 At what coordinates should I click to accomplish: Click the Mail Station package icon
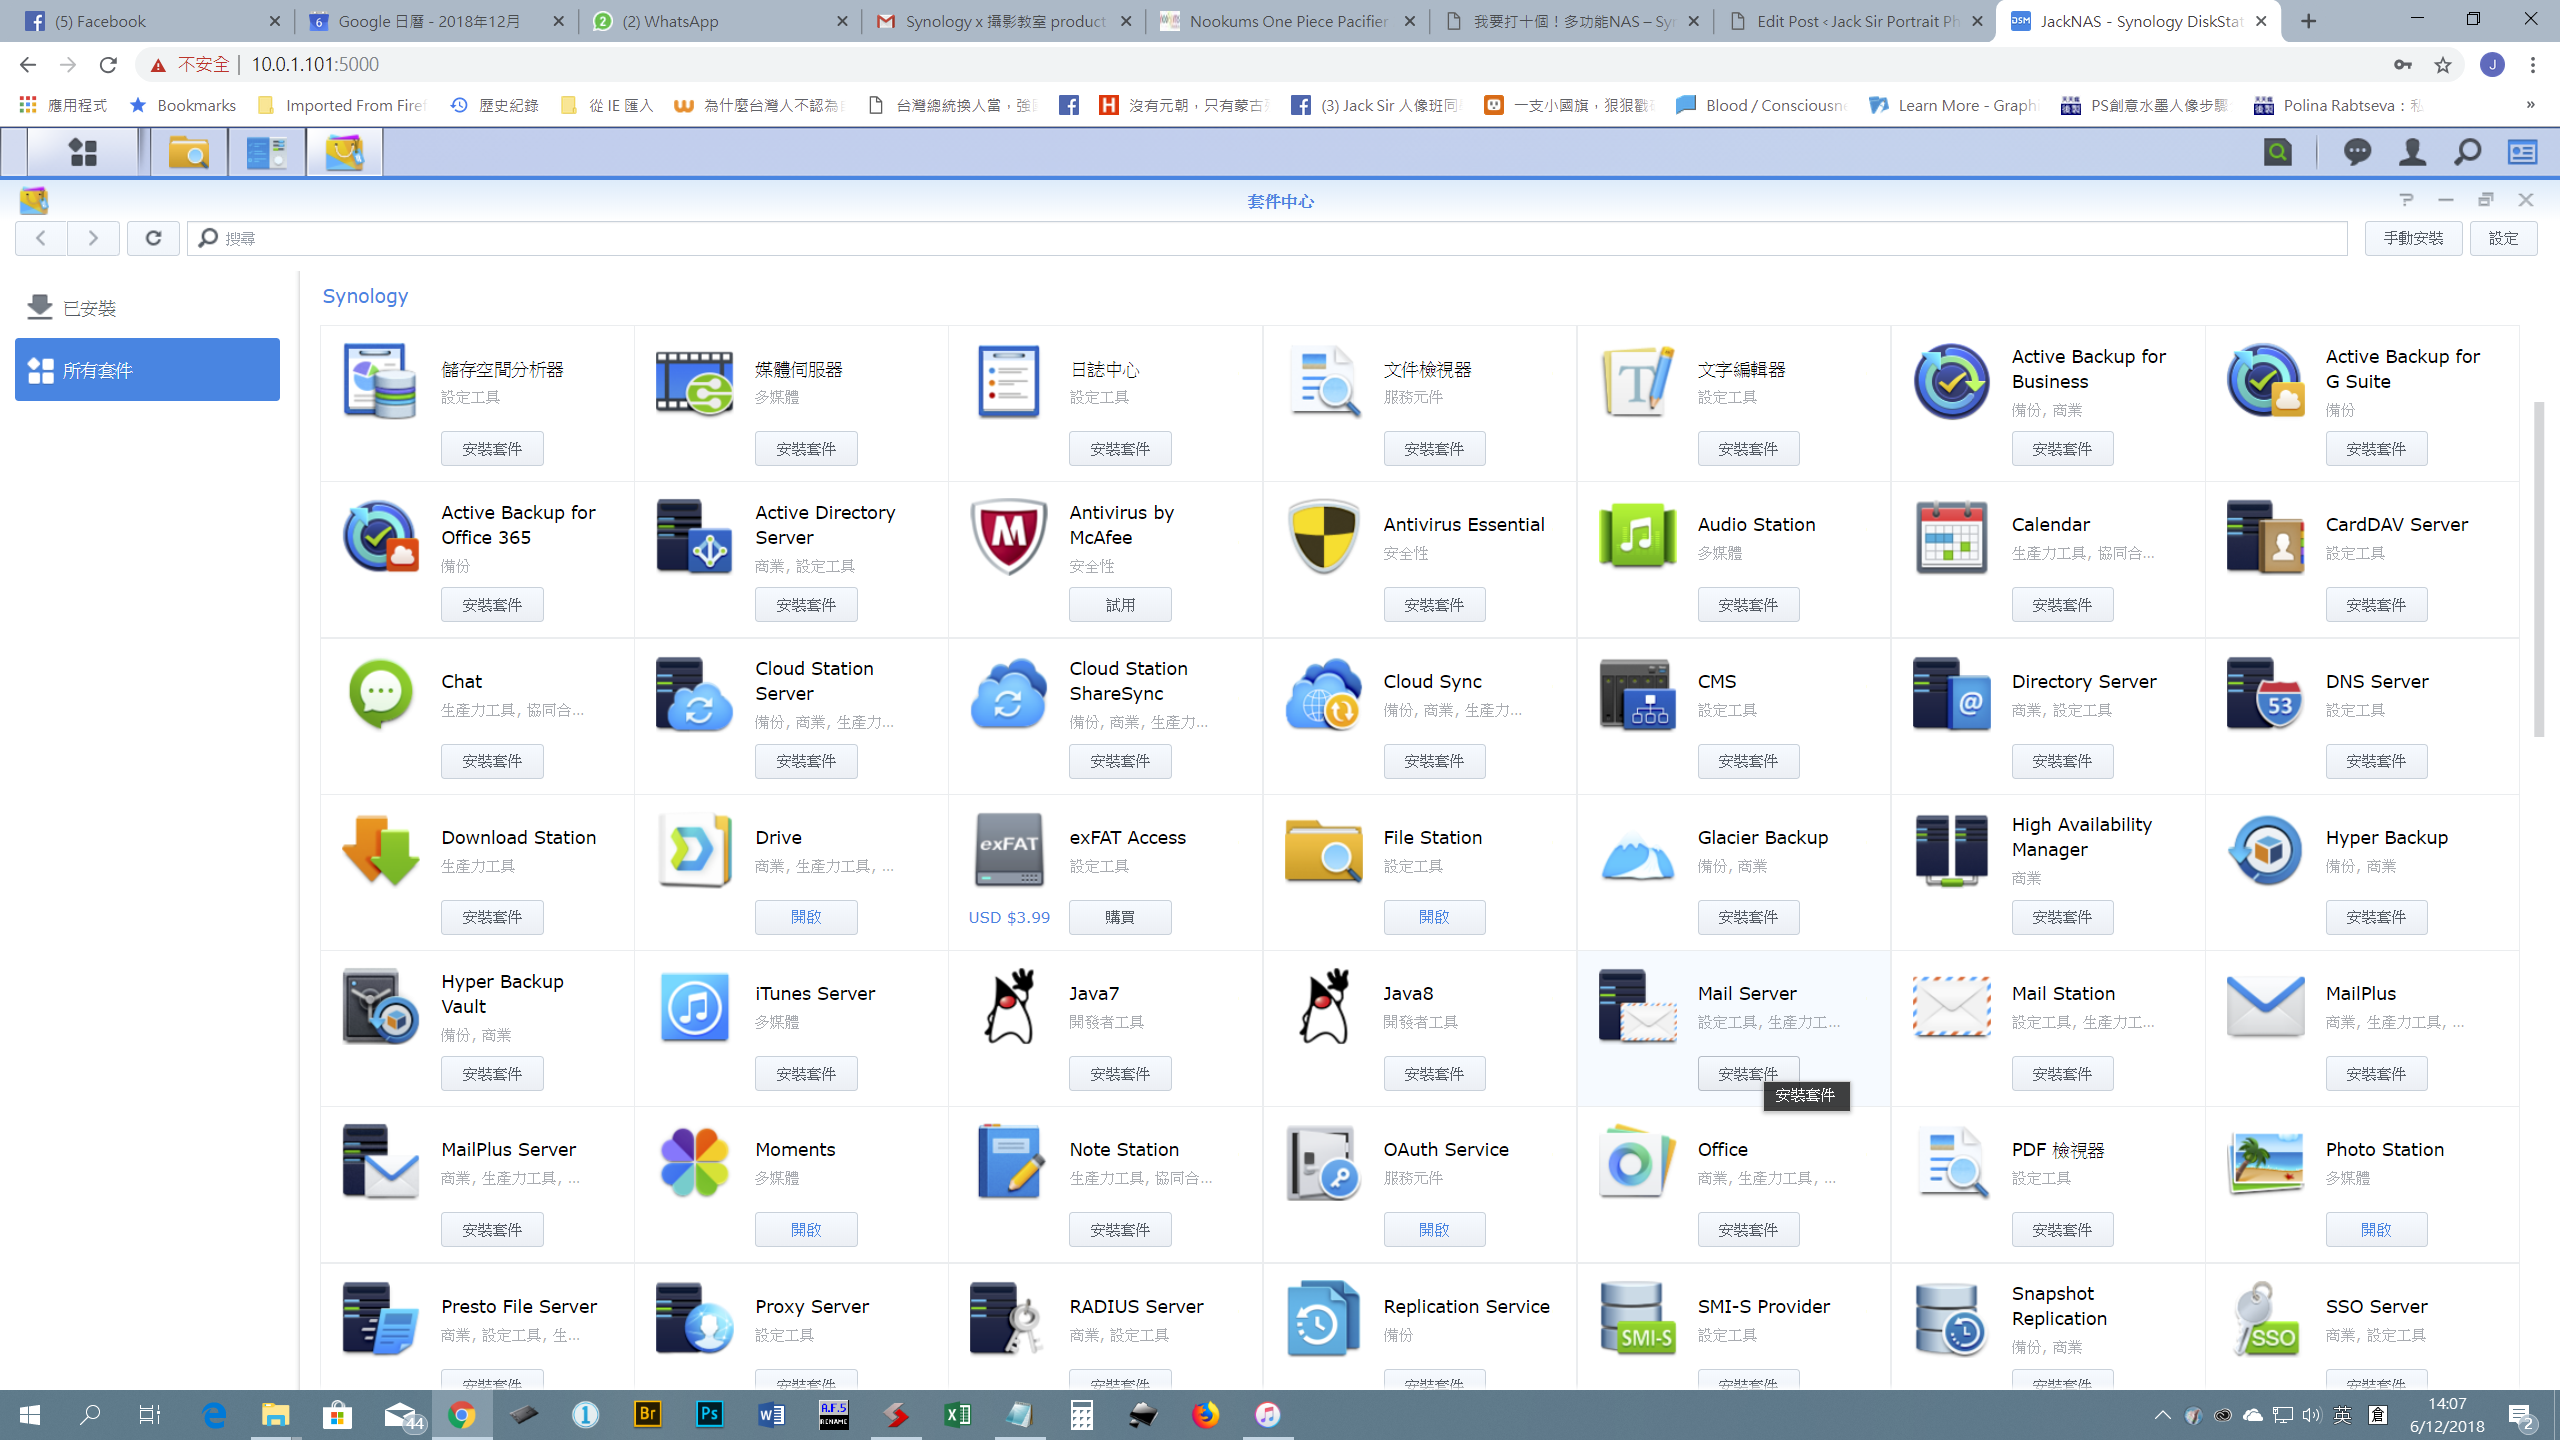[1951, 1006]
